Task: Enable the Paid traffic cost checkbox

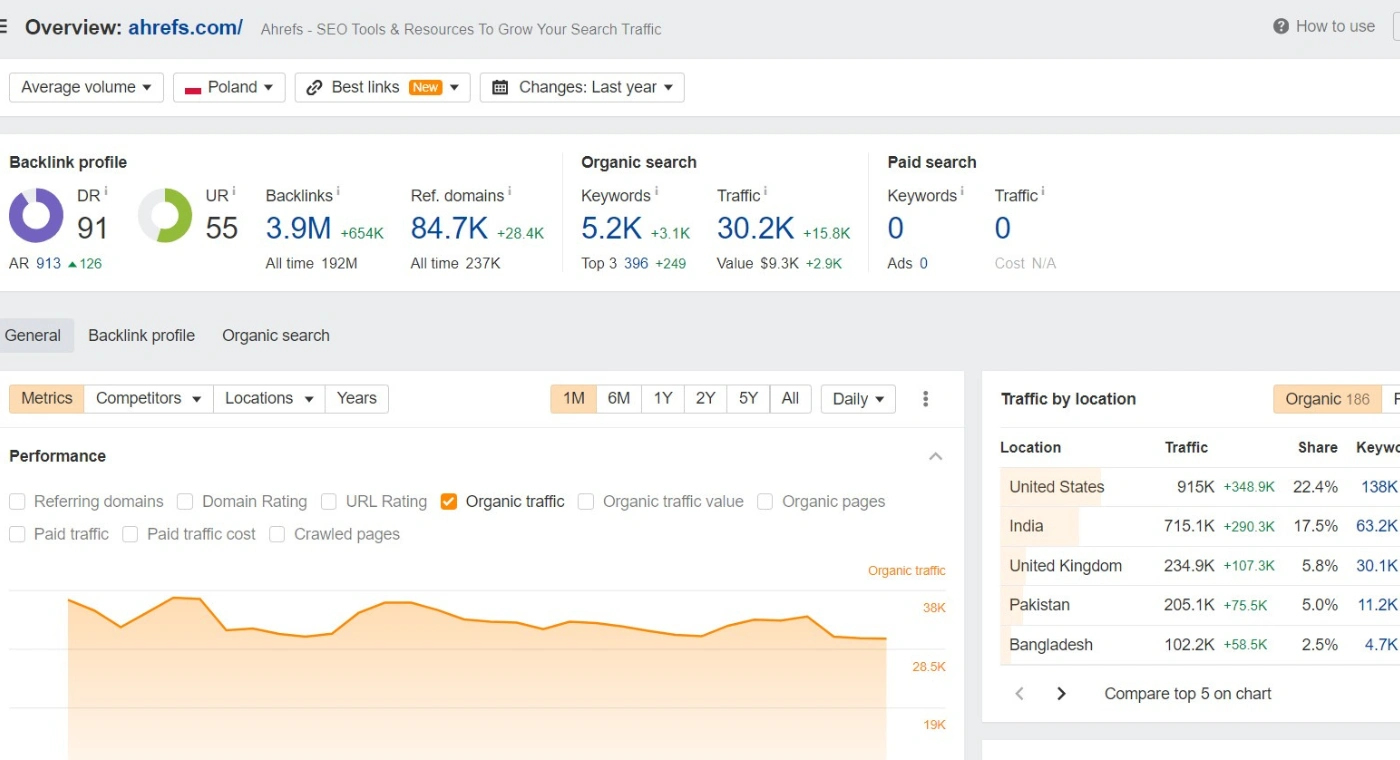Action: click(130, 535)
